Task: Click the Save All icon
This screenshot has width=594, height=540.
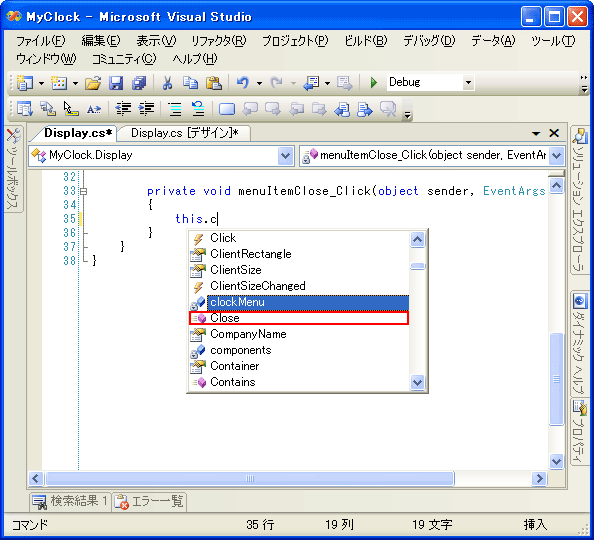Action: [x=139, y=83]
